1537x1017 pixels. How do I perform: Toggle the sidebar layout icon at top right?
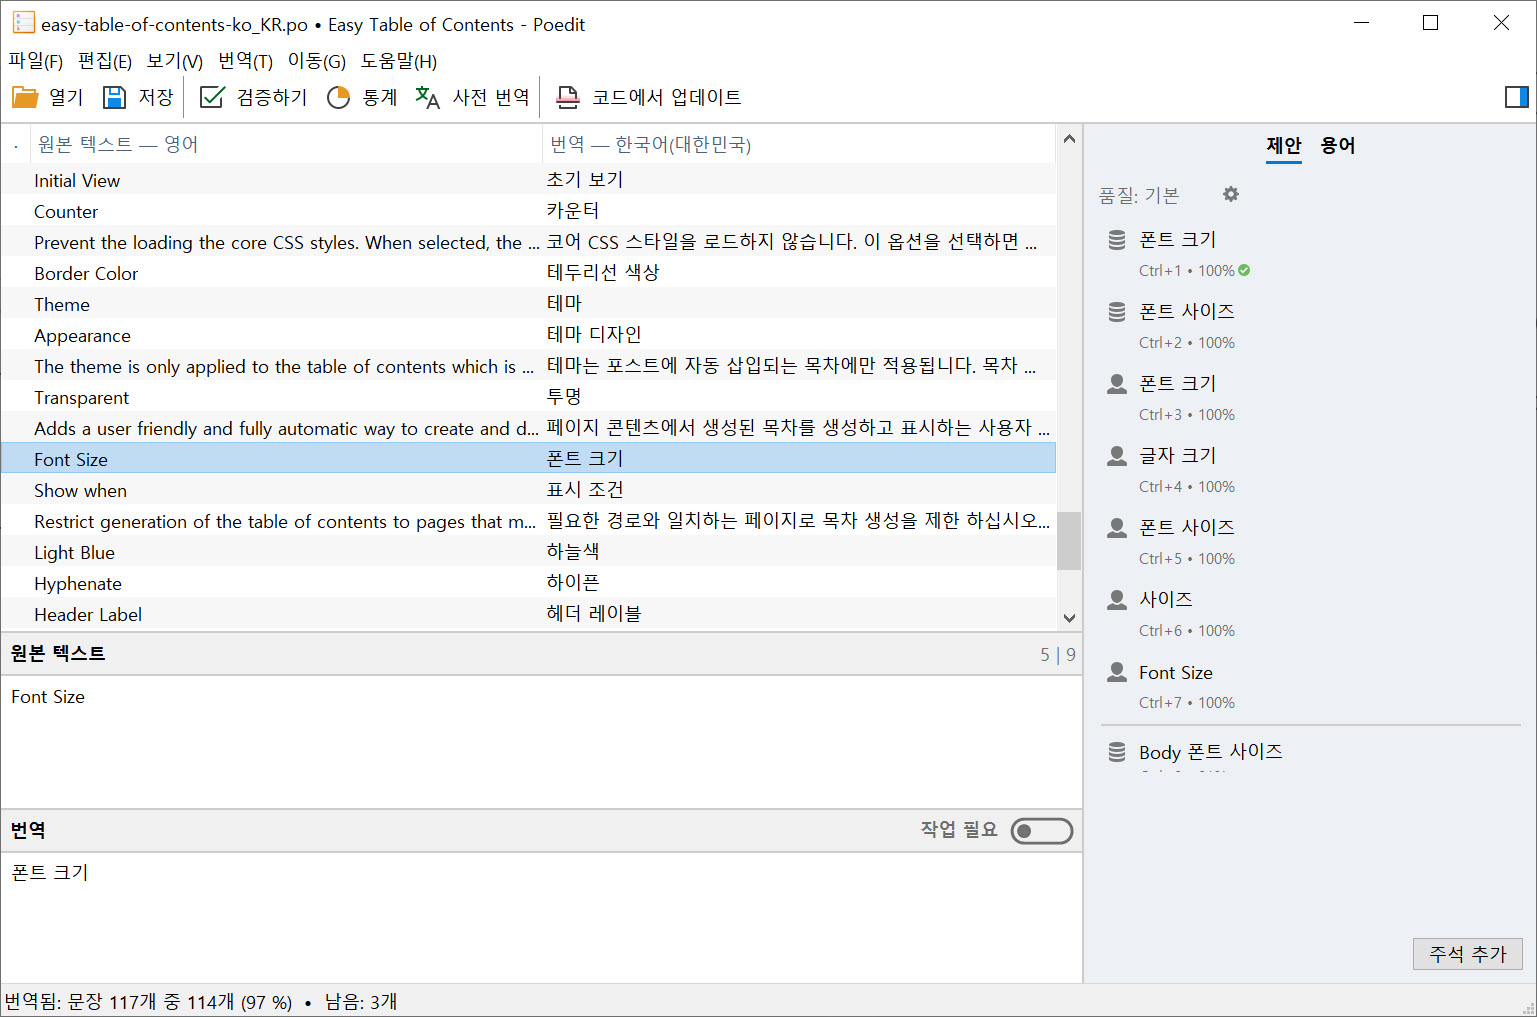tap(1516, 96)
